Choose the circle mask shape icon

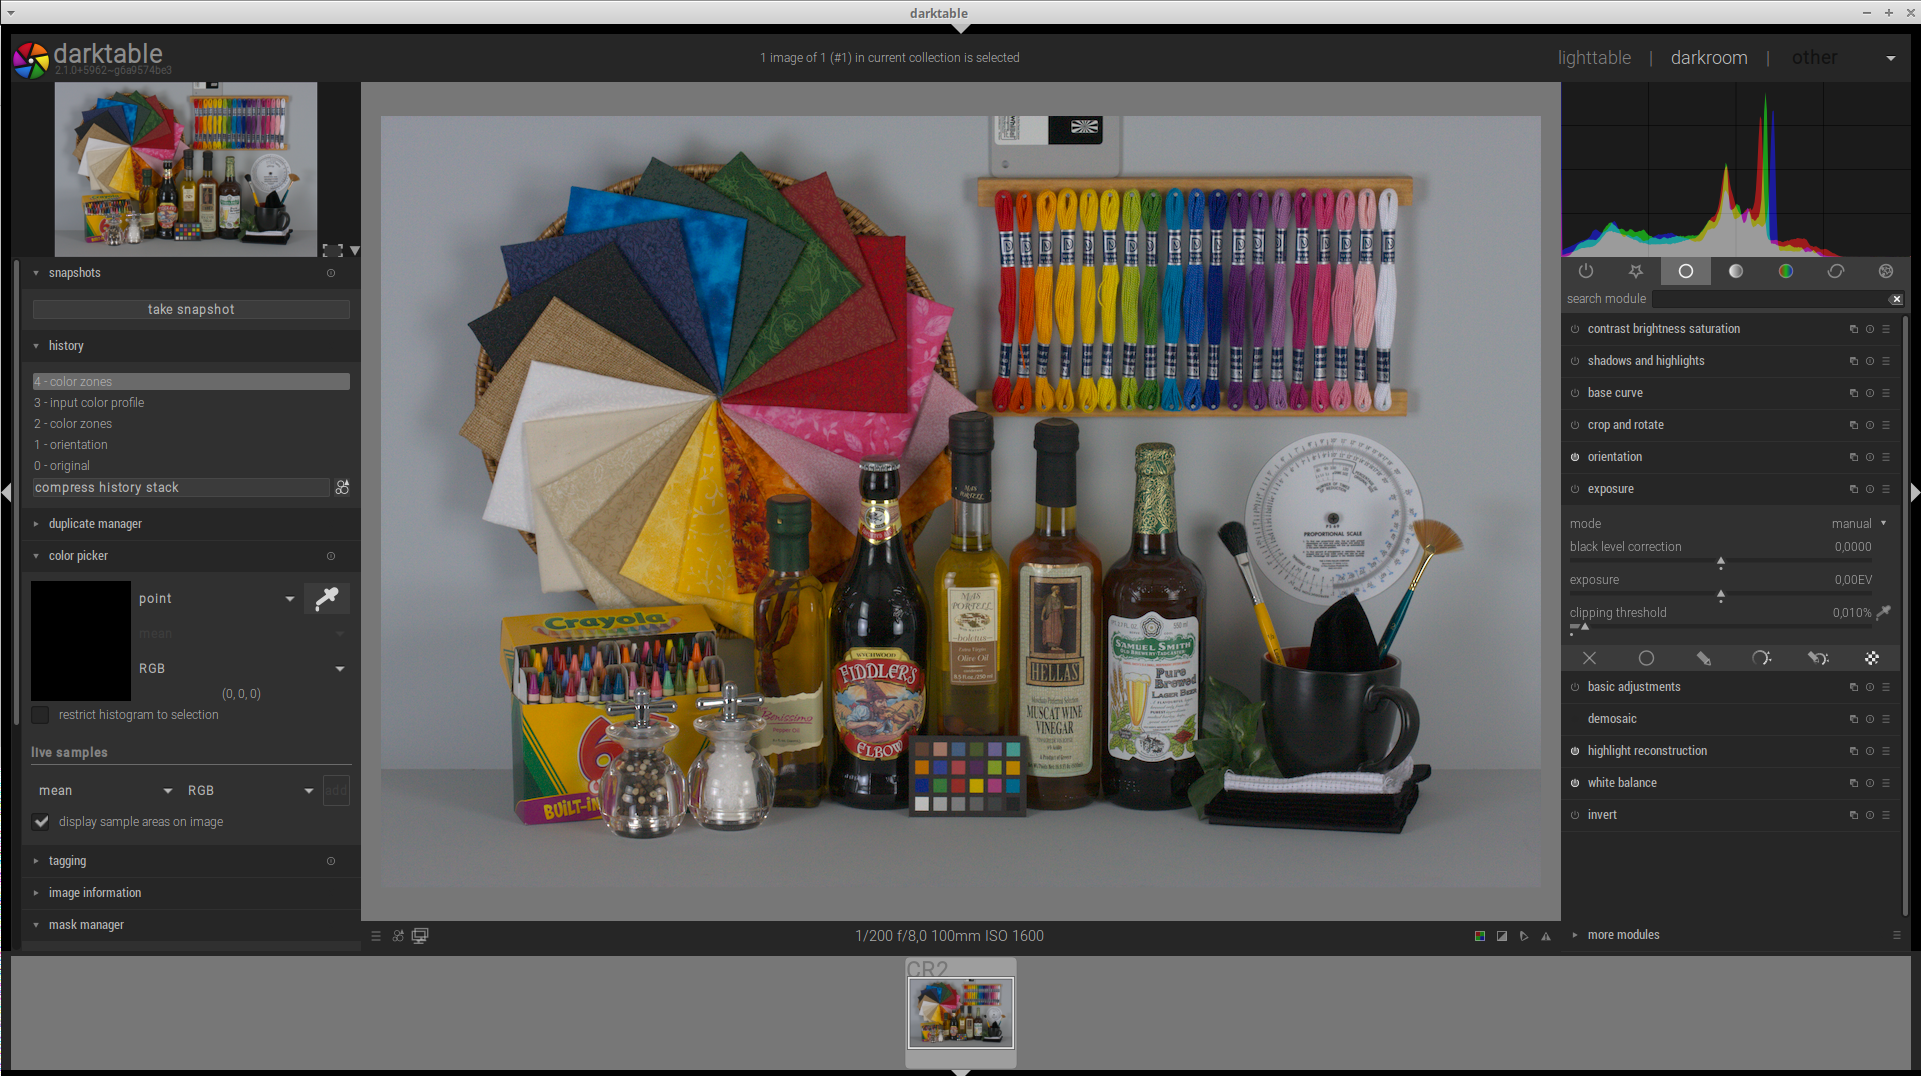[1646, 658]
